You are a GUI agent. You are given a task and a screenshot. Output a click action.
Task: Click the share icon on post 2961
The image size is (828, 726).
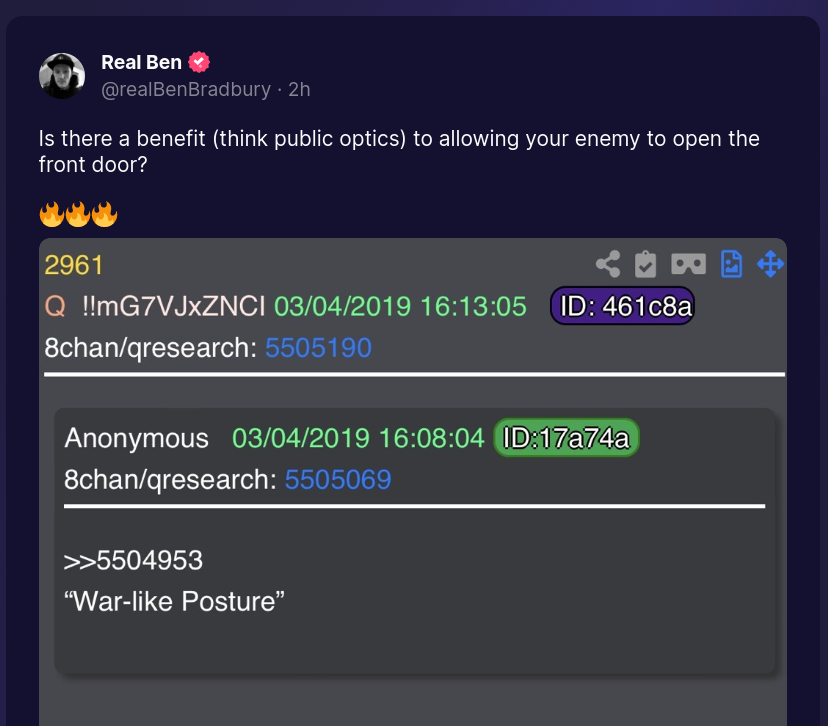point(608,264)
